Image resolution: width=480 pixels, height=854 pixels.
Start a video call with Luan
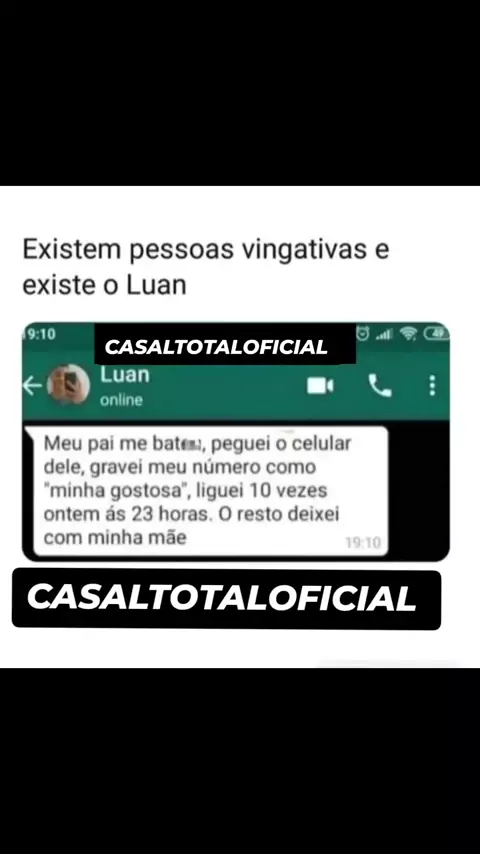pos(320,386)
